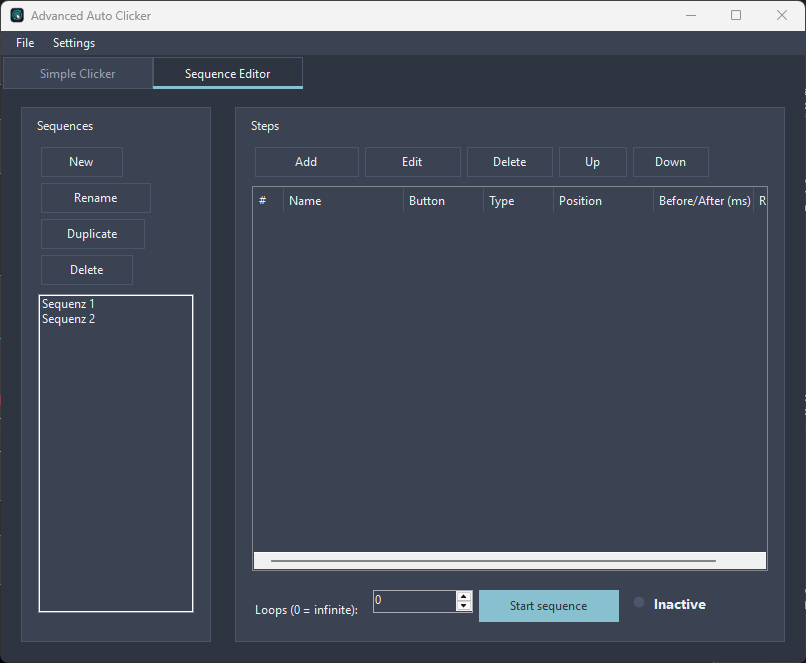Delete the step in Steps panel
This screenshot has height=663, width=806.
(509, 162)
